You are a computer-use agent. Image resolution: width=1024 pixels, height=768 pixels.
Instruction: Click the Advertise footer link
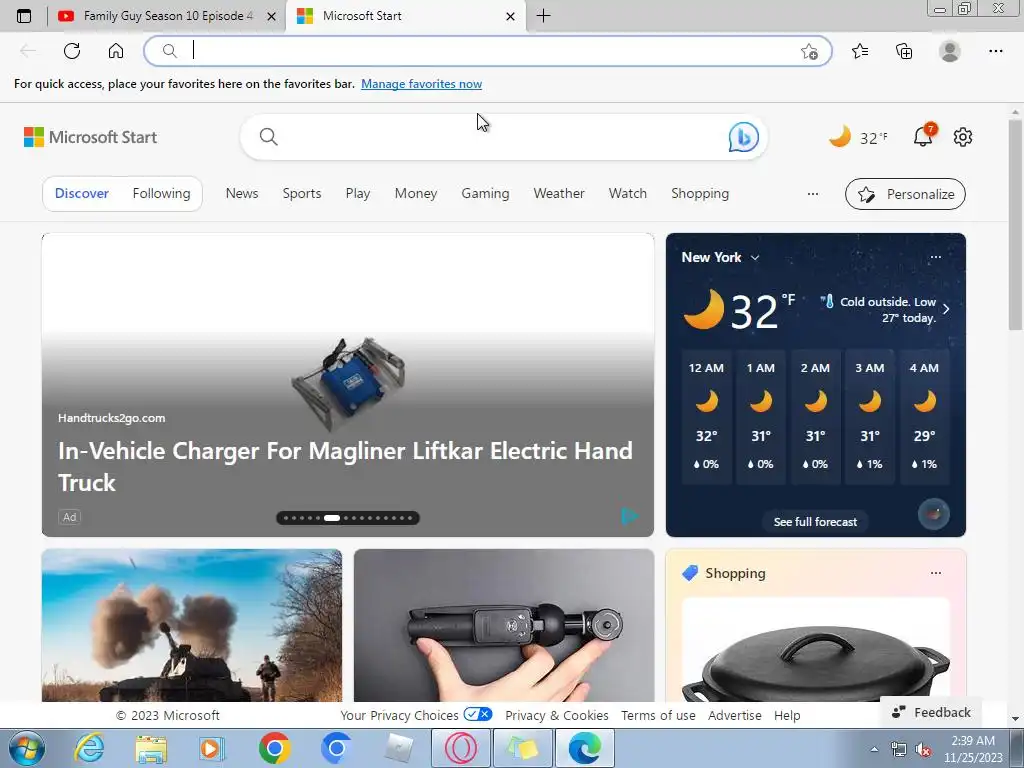(735, 715)
